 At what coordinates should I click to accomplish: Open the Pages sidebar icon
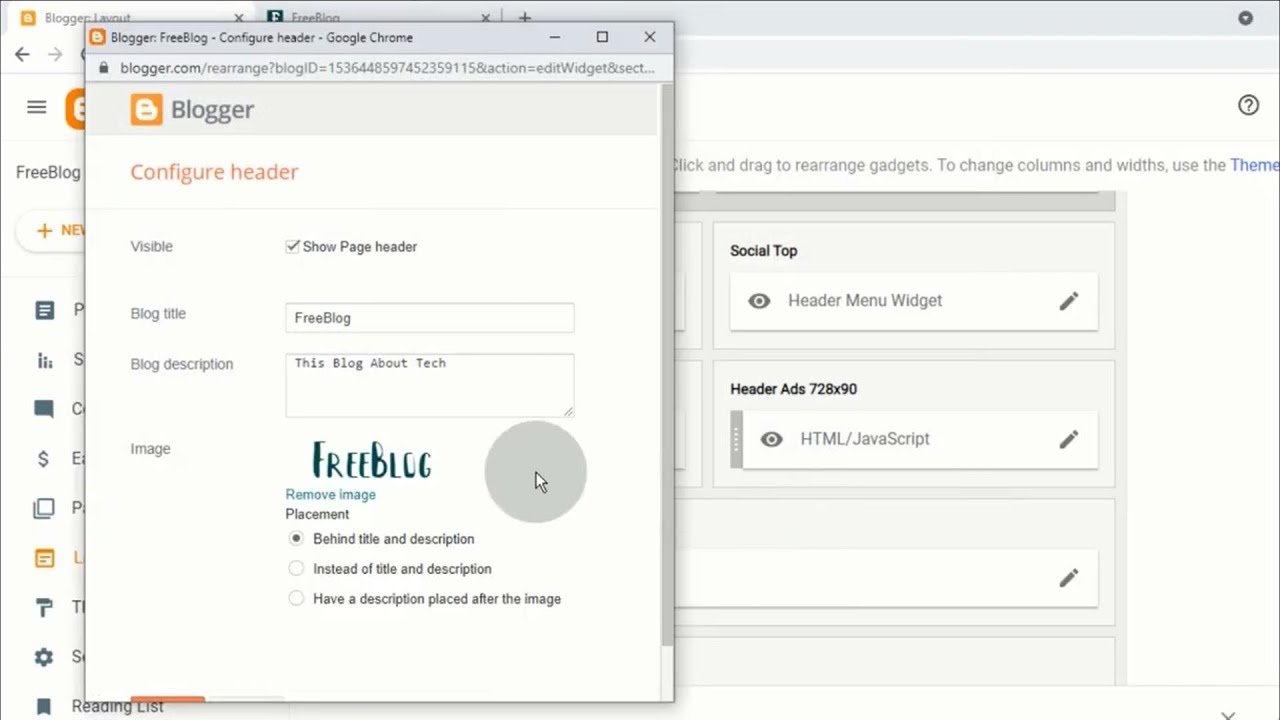(44, 508)
